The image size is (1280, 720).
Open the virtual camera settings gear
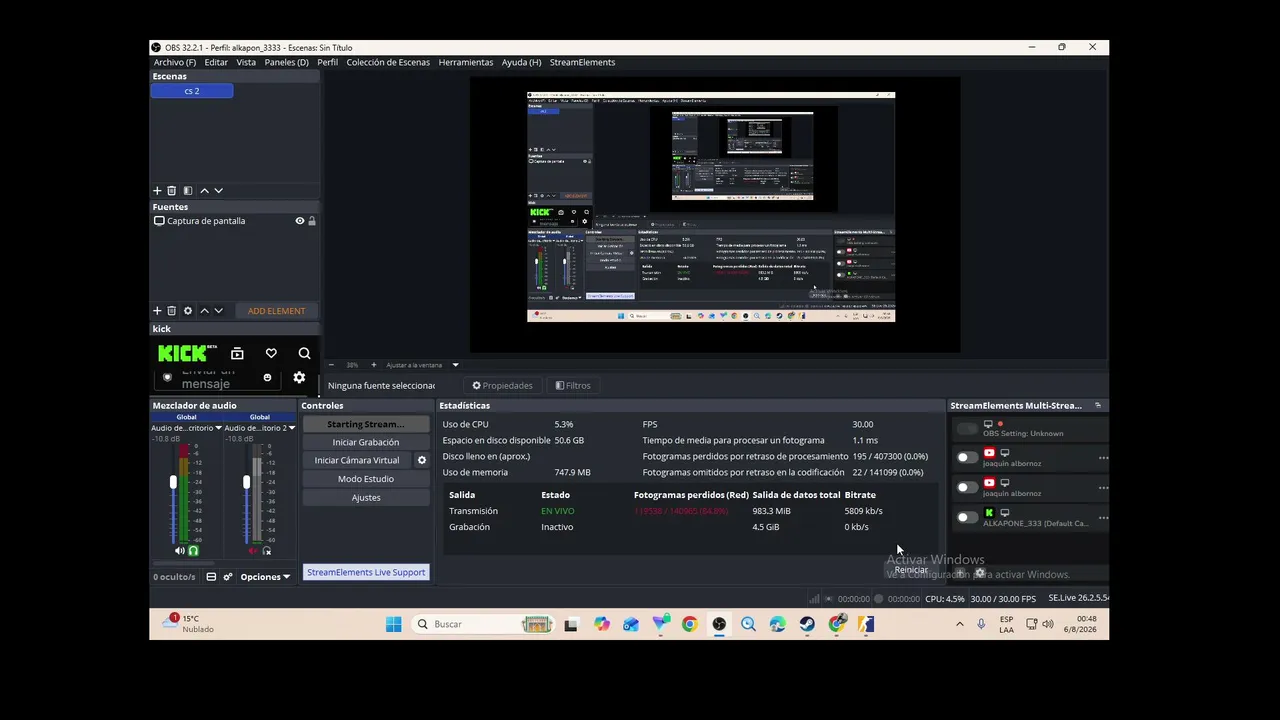422,461
